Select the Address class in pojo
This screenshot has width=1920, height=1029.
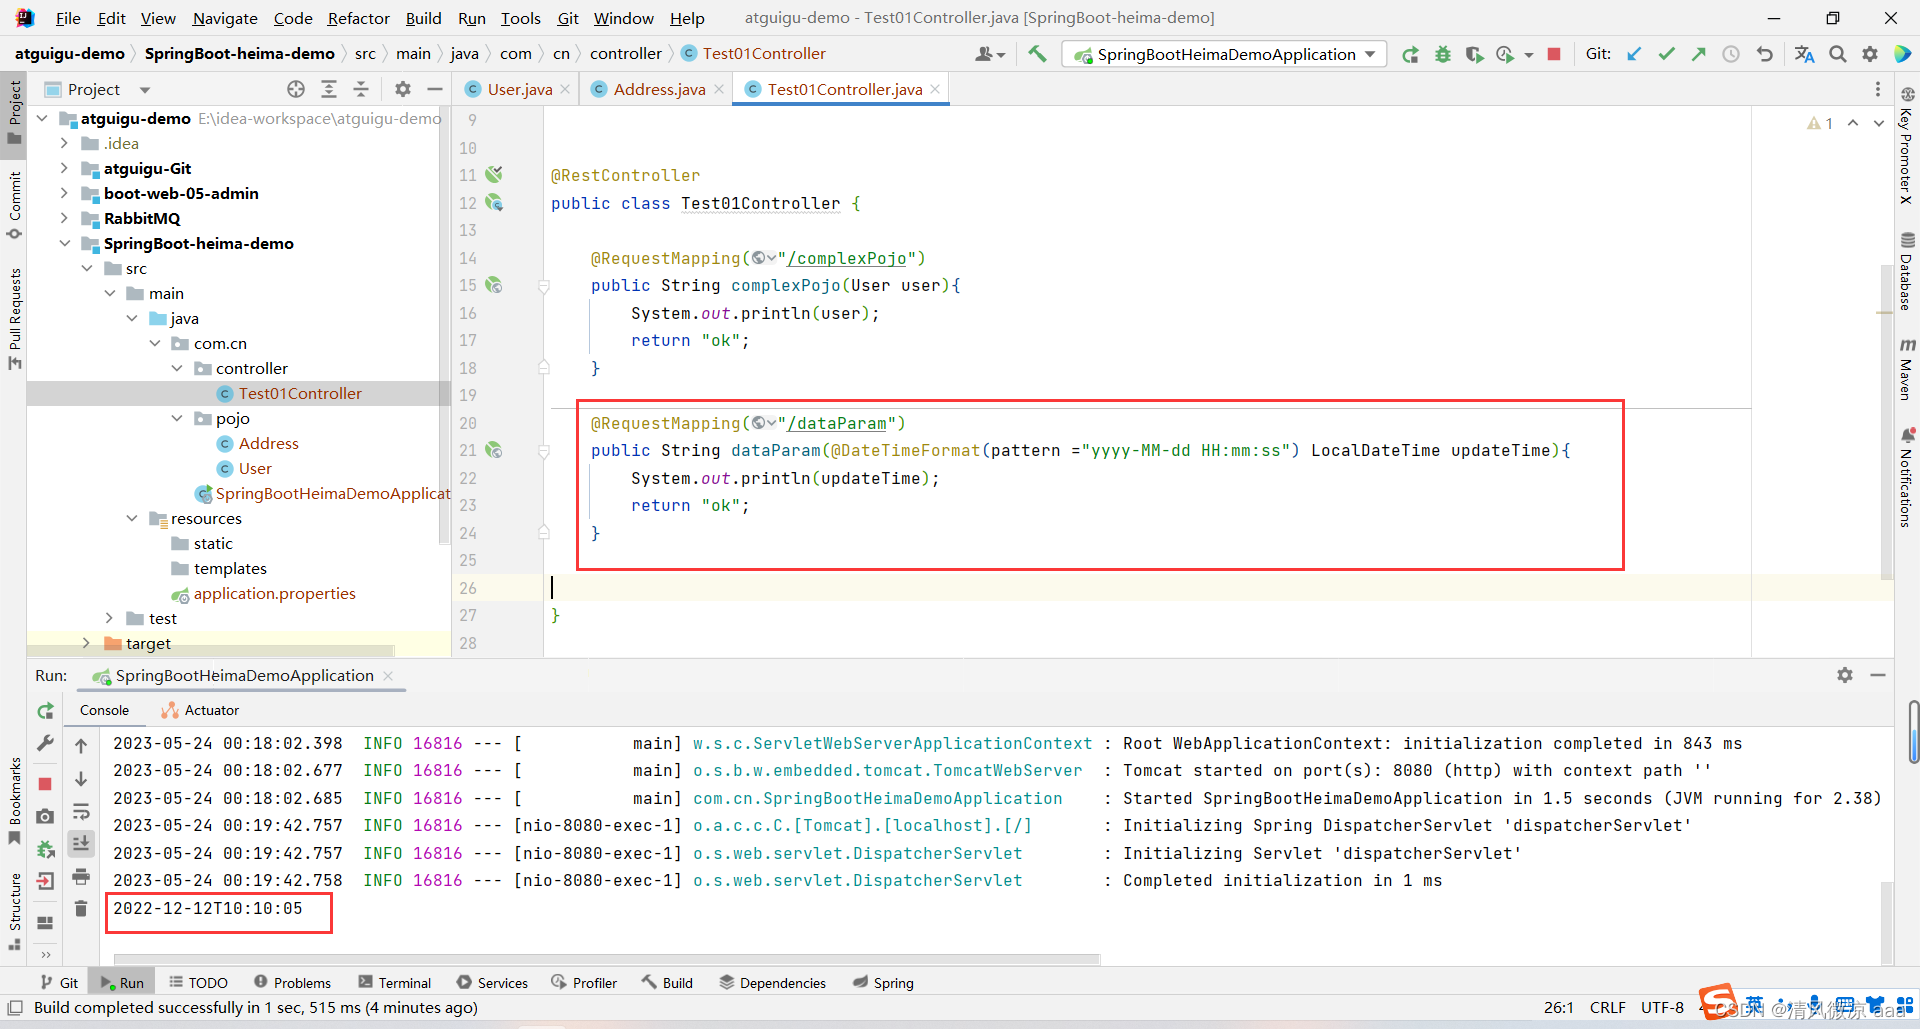coord(268,443)
